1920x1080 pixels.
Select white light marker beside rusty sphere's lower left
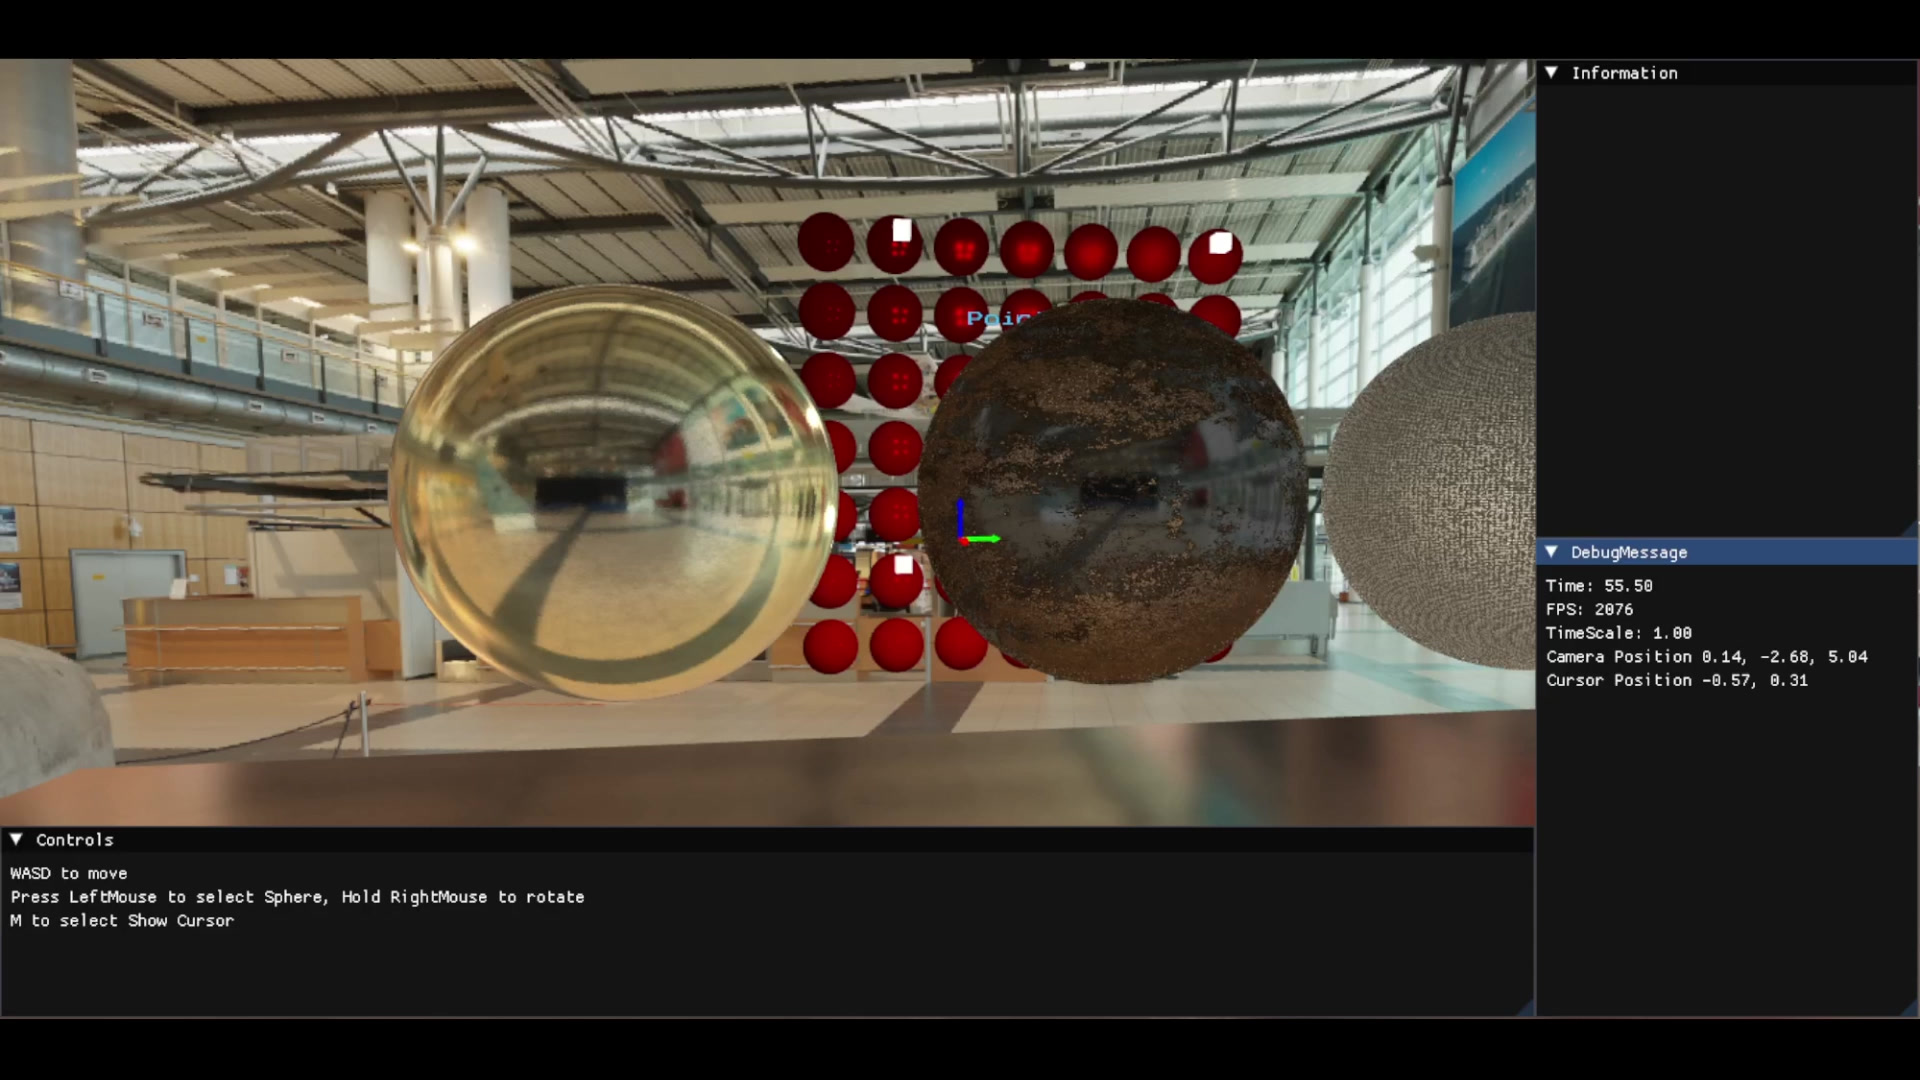click(903, 565)
